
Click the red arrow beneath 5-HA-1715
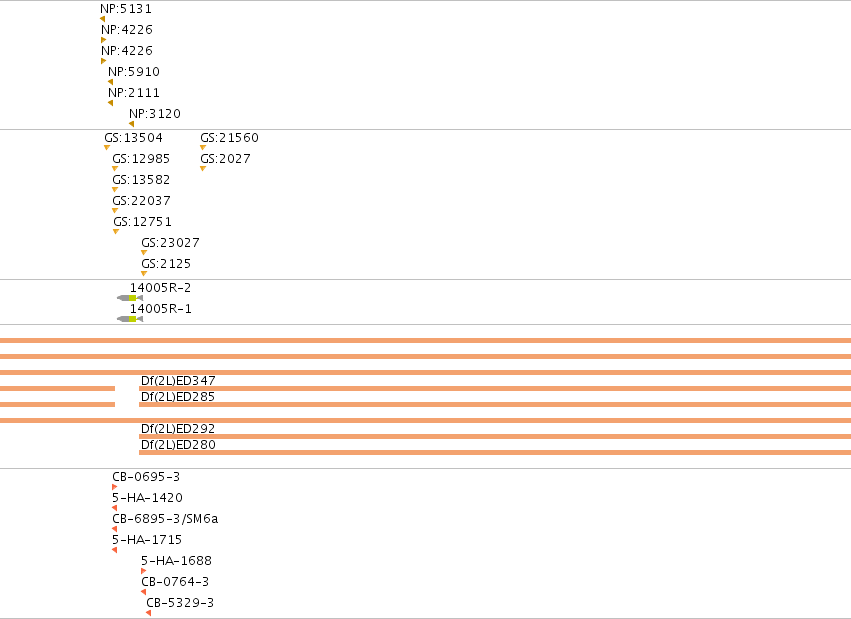pos(115,550)
